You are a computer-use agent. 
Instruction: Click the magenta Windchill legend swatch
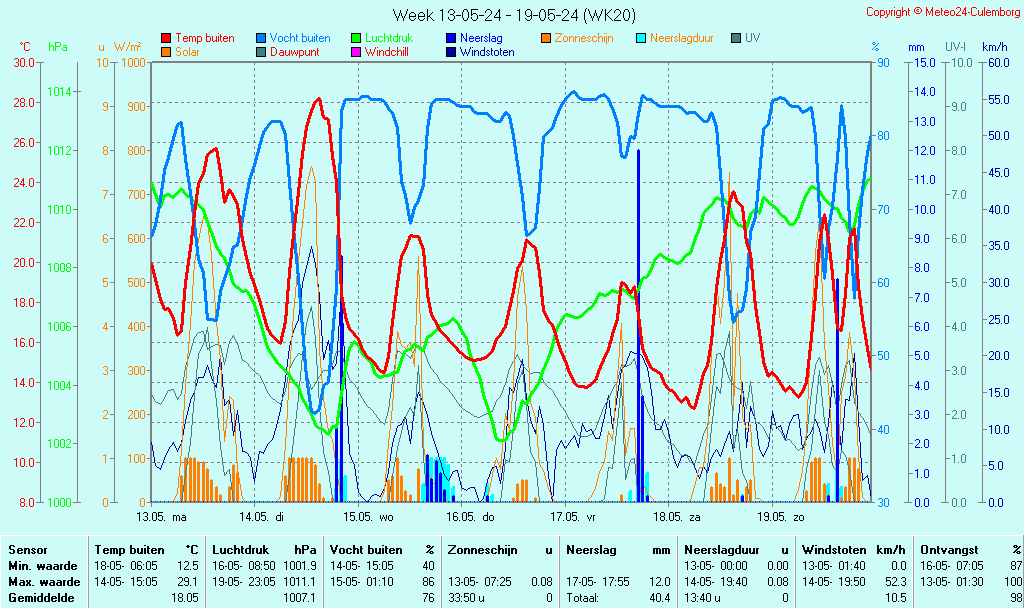[356, 52]
